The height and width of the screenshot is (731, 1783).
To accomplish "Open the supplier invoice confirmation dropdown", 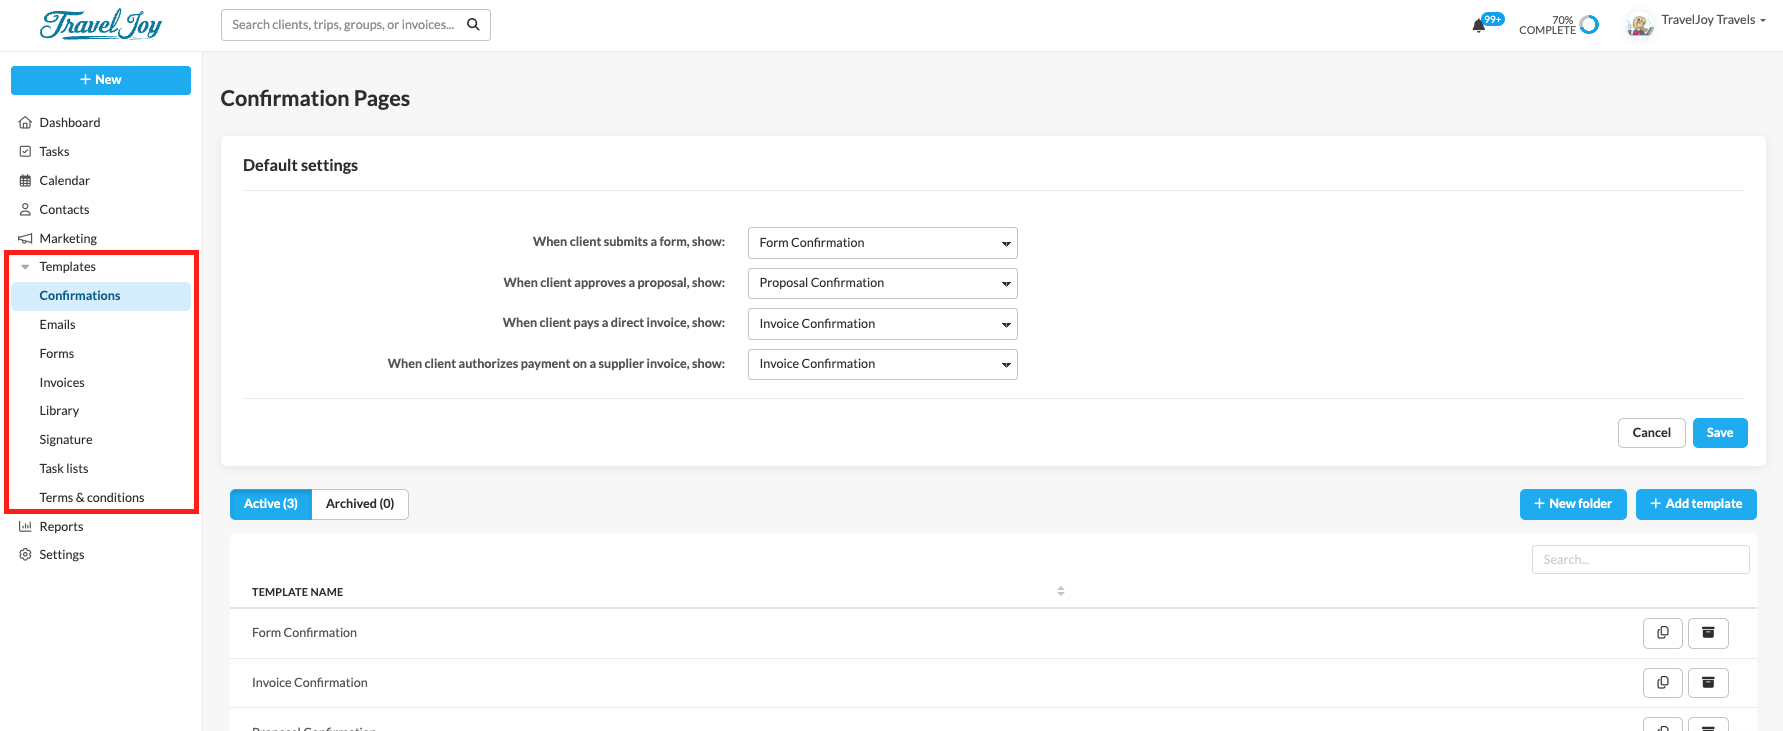I will tap(883, 364).
